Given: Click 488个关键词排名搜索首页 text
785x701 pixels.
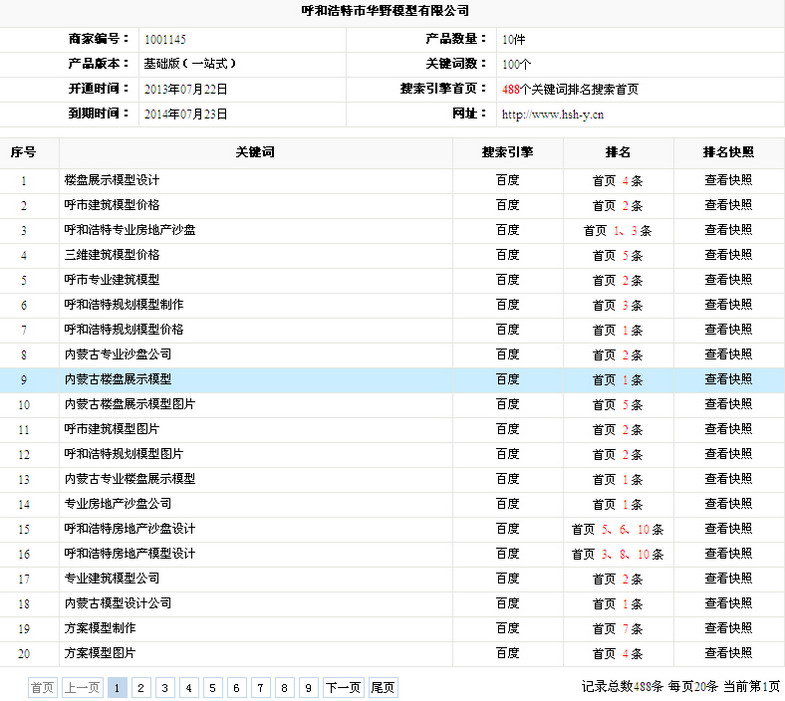Looking at the screenshot, I should (x=570, y=90).
